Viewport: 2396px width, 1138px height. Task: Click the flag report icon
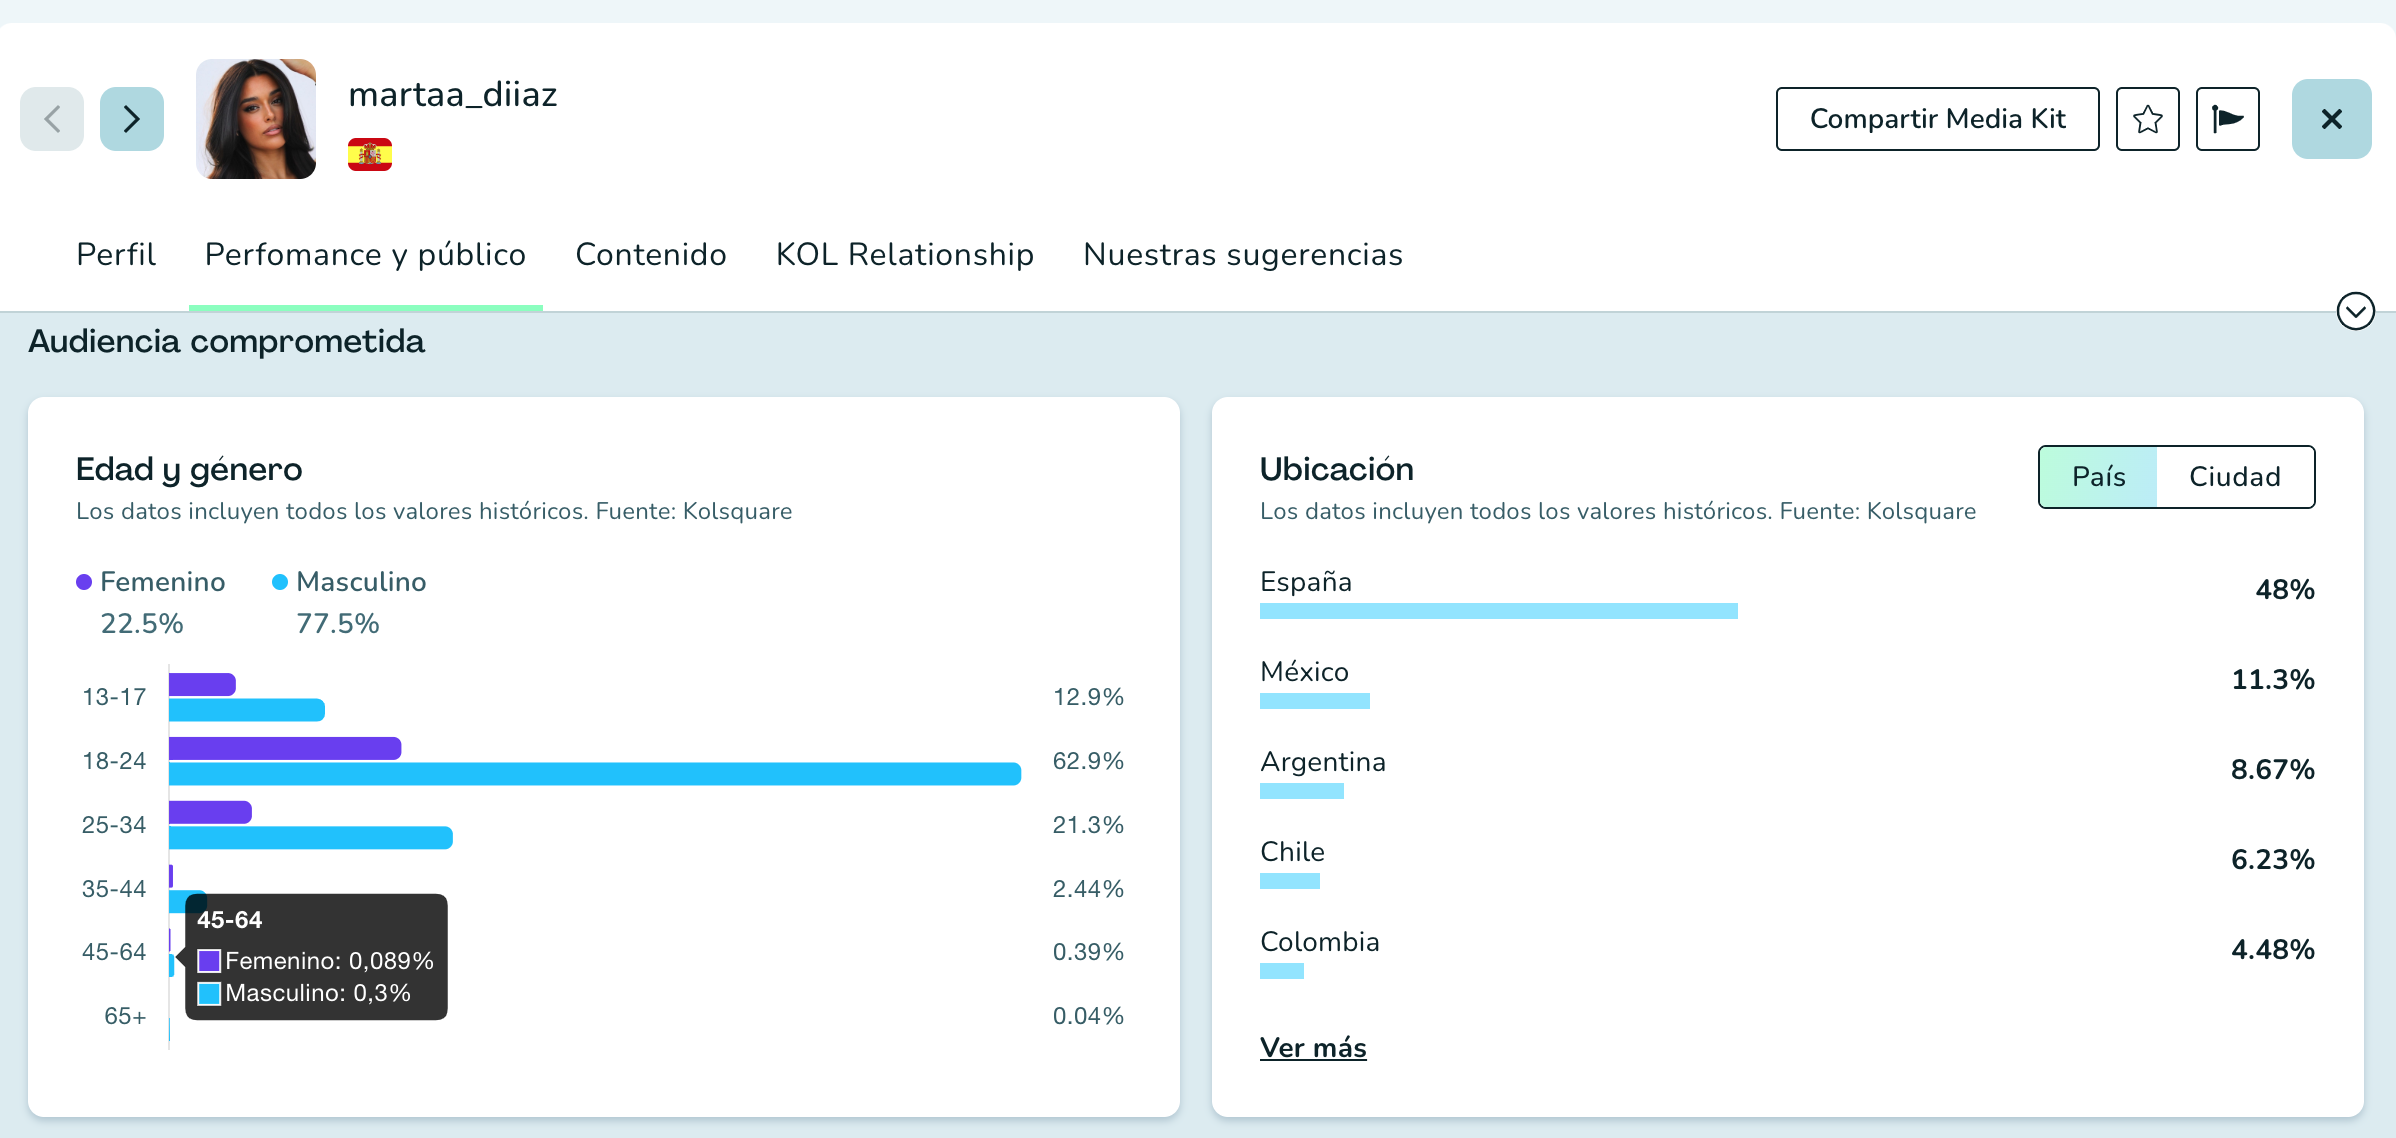[2227, 119]
